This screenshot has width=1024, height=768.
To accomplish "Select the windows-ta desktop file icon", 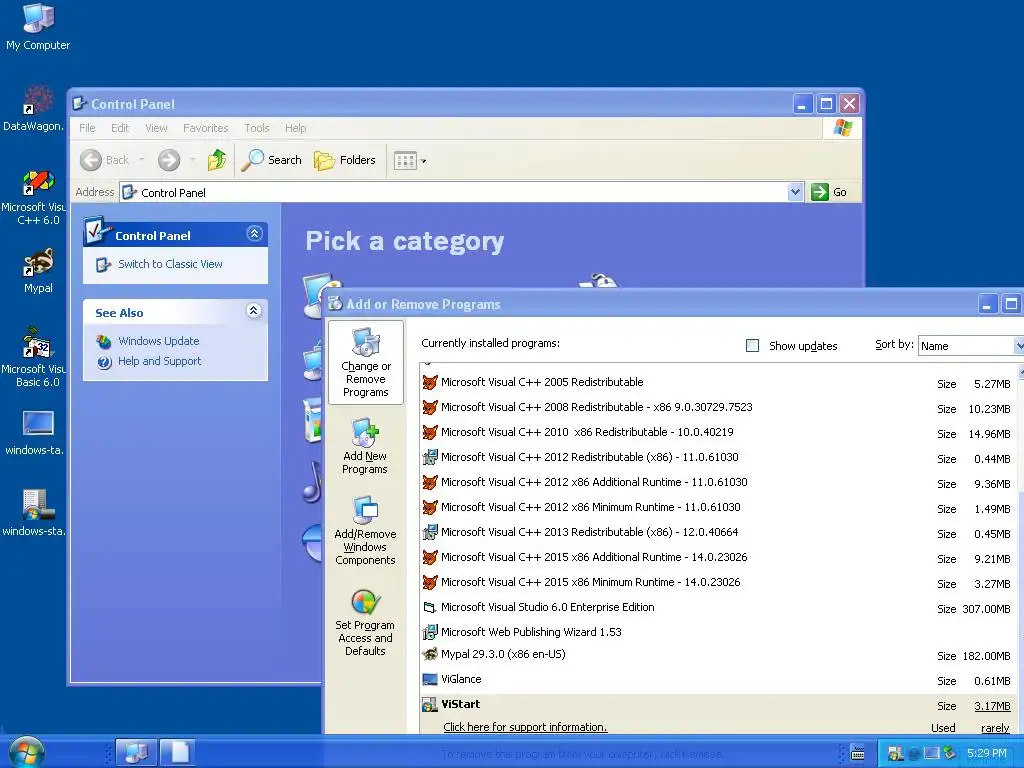I will [x=34, y=432].
